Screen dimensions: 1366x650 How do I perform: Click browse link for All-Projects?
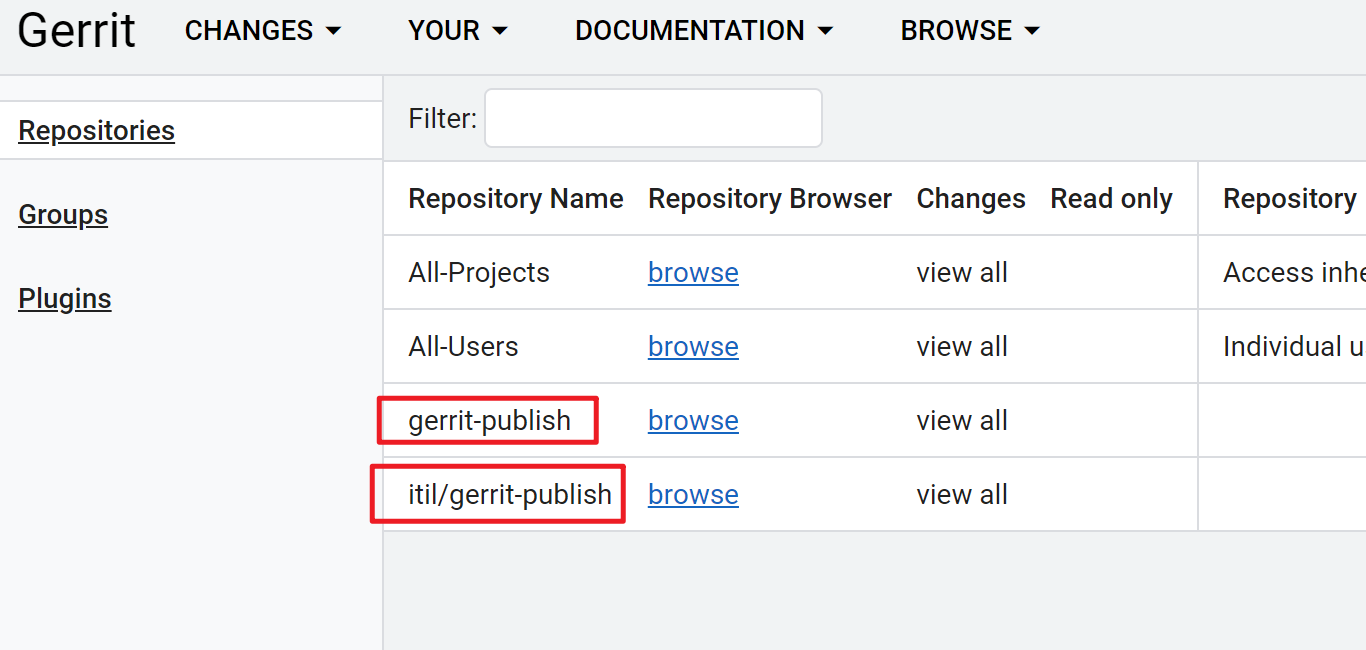tap(693, 273)
